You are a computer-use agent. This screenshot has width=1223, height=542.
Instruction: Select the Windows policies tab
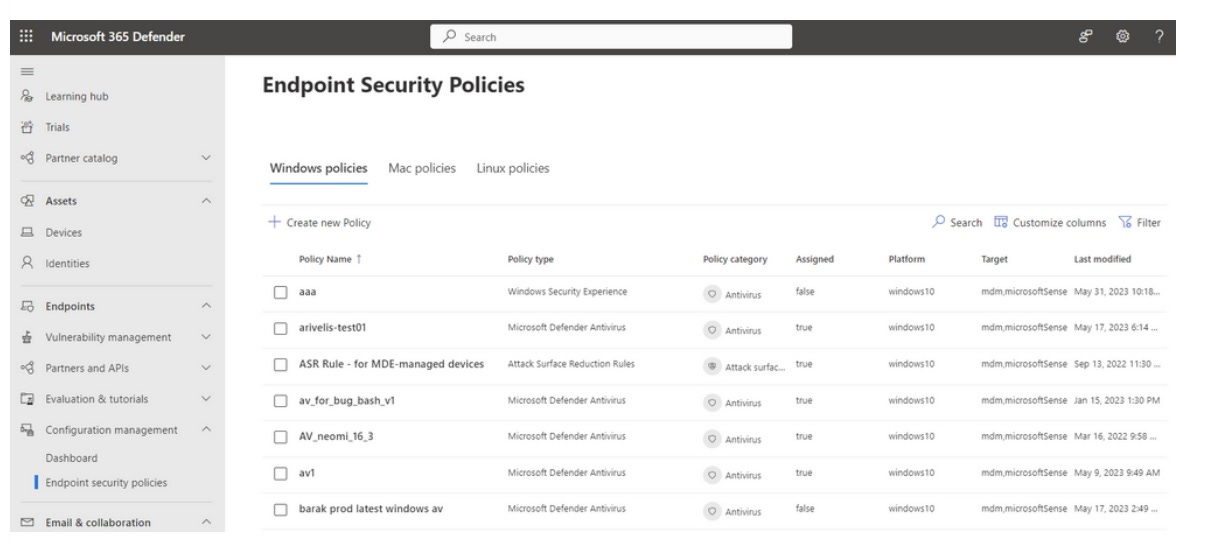click(x=318, y=168)
